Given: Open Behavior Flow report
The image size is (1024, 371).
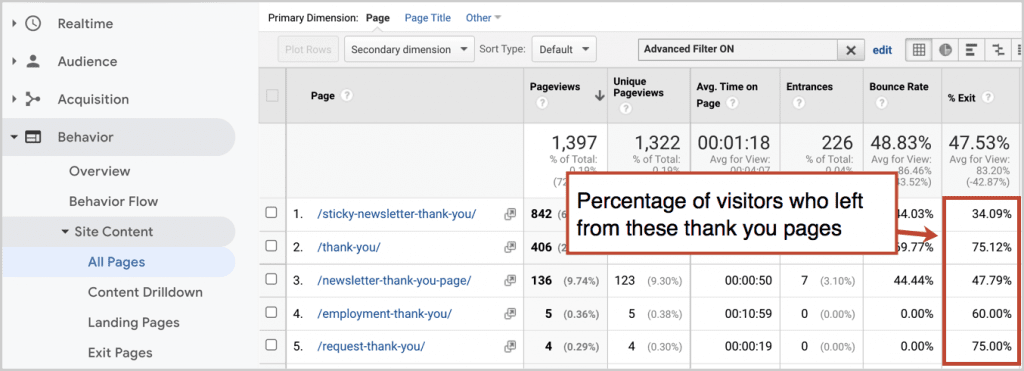Looking at the screenshot, I should (114, 201).
